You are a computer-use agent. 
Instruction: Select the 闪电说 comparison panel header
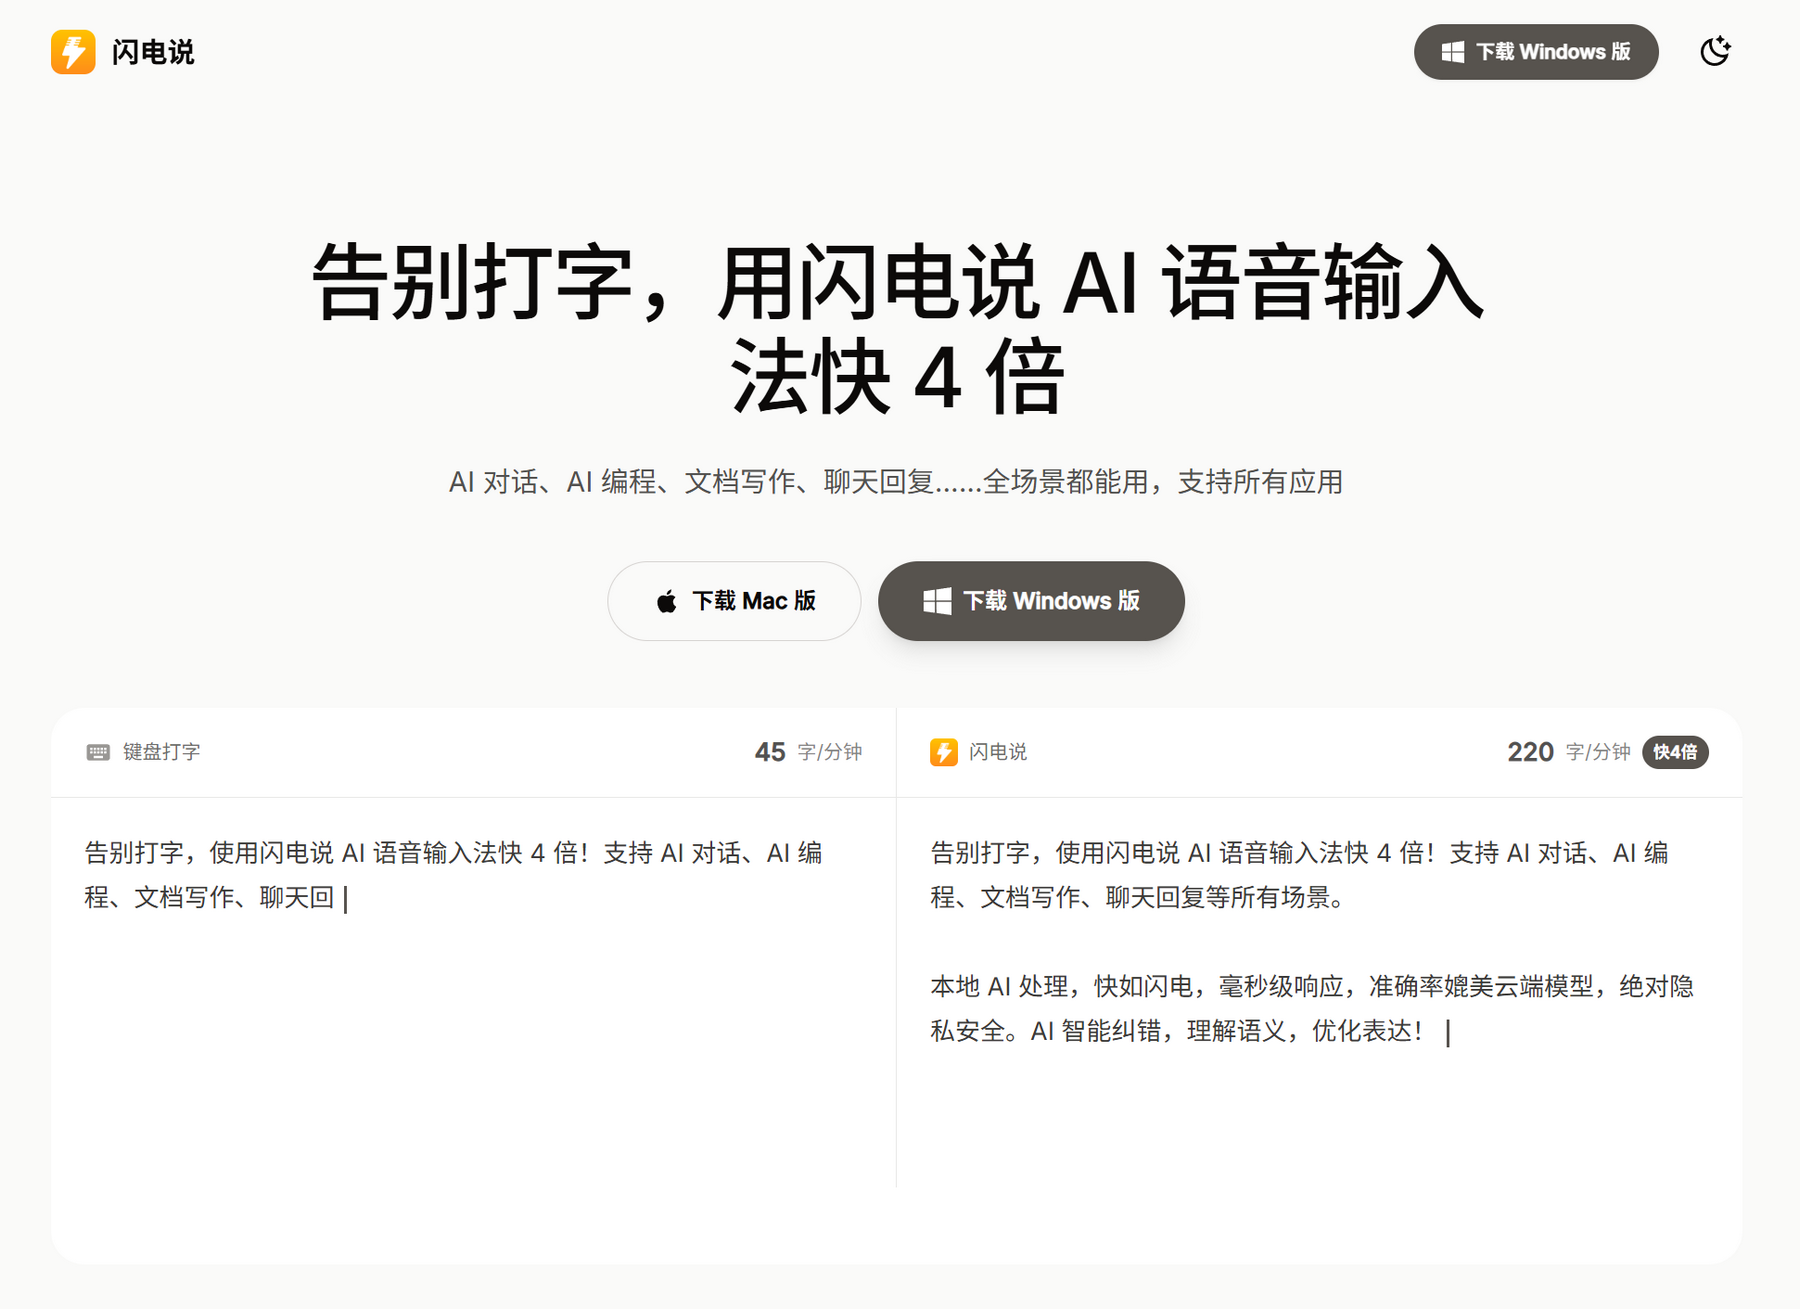[x=1000, y=751]
